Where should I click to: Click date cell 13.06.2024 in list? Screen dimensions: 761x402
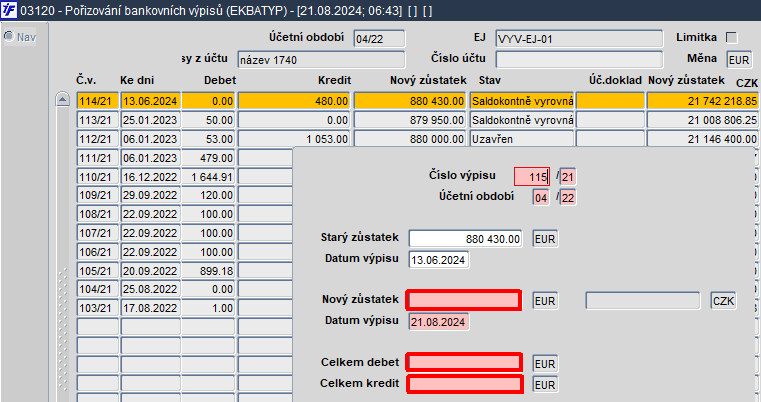[x=150, y=101]
